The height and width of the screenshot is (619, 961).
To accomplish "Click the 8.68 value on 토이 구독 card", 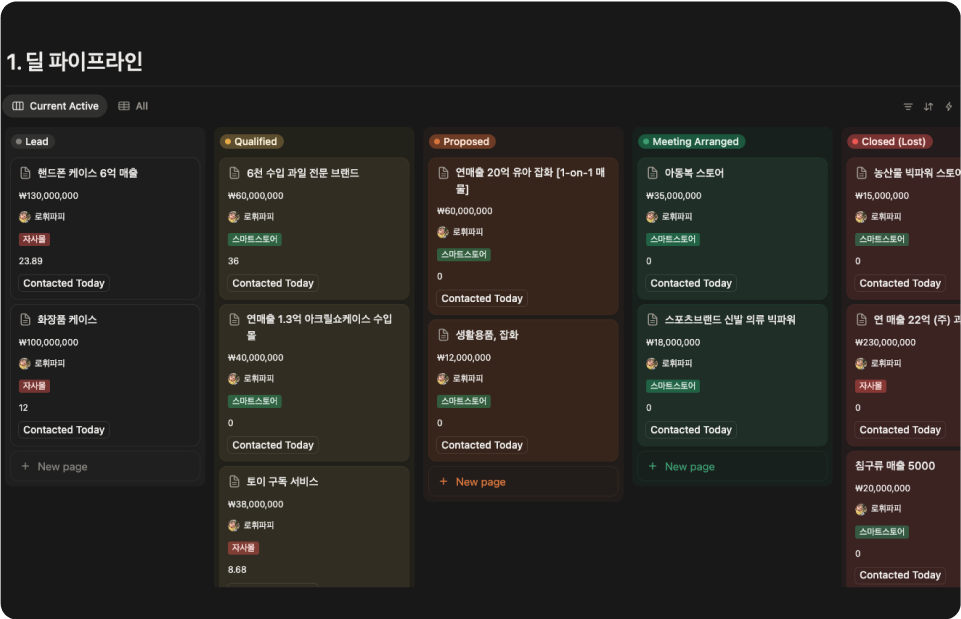I will [237, 570].
